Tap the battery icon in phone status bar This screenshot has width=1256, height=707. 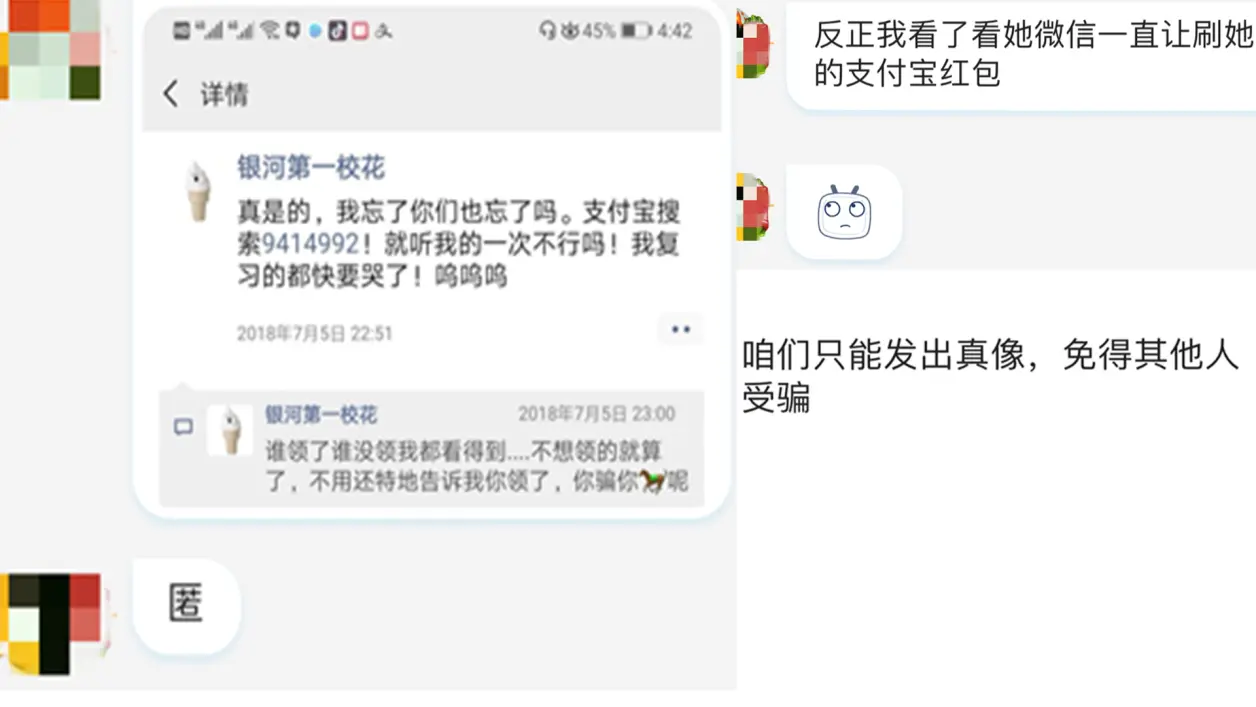click(x=635, y=31)
